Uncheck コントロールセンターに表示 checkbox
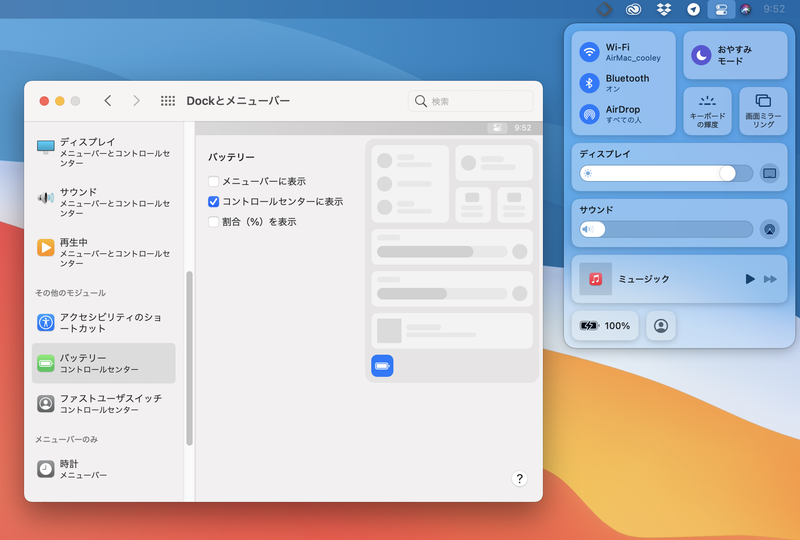800x540 pixels. point(213,202)
